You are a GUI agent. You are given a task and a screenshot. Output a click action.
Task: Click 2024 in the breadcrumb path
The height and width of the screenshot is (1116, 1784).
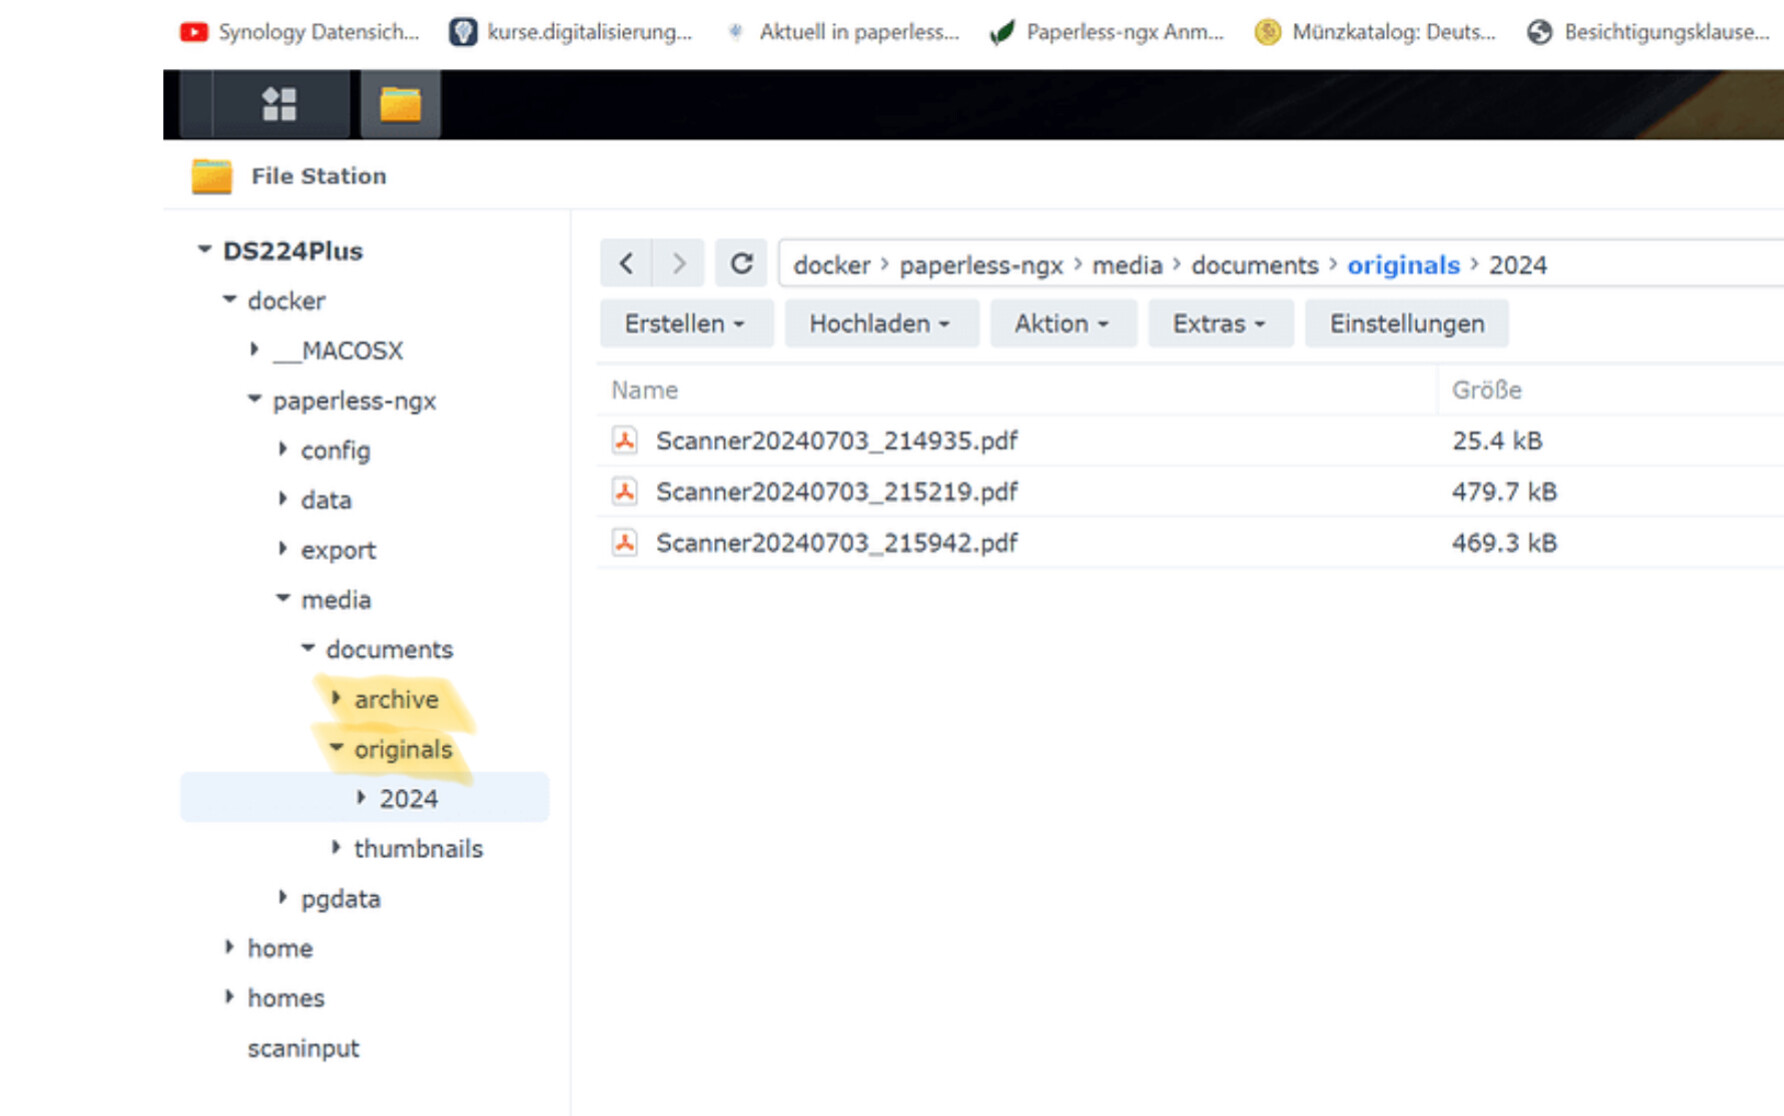pos(1518,265)
